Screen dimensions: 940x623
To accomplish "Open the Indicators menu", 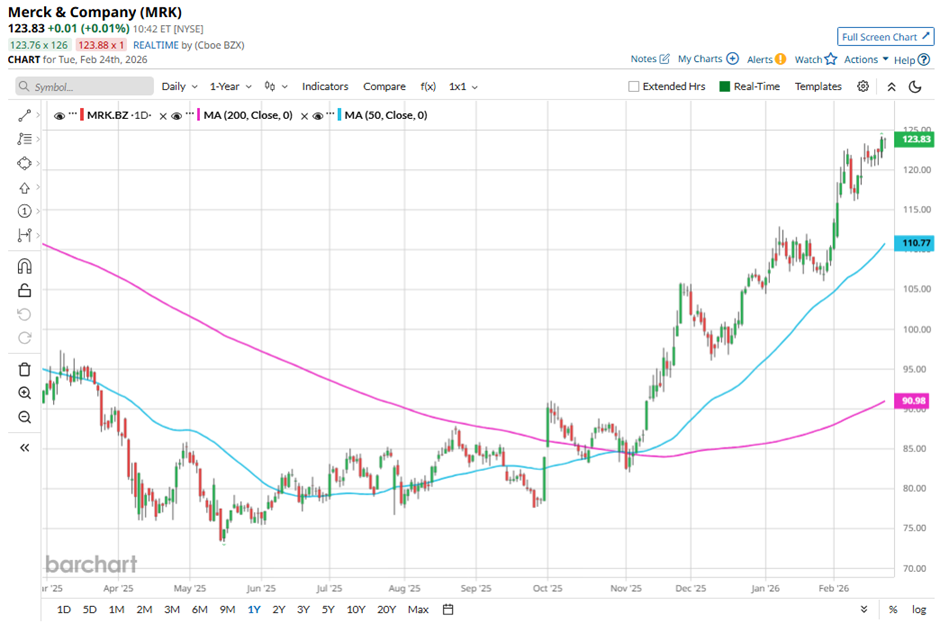I will coord(325,87).
